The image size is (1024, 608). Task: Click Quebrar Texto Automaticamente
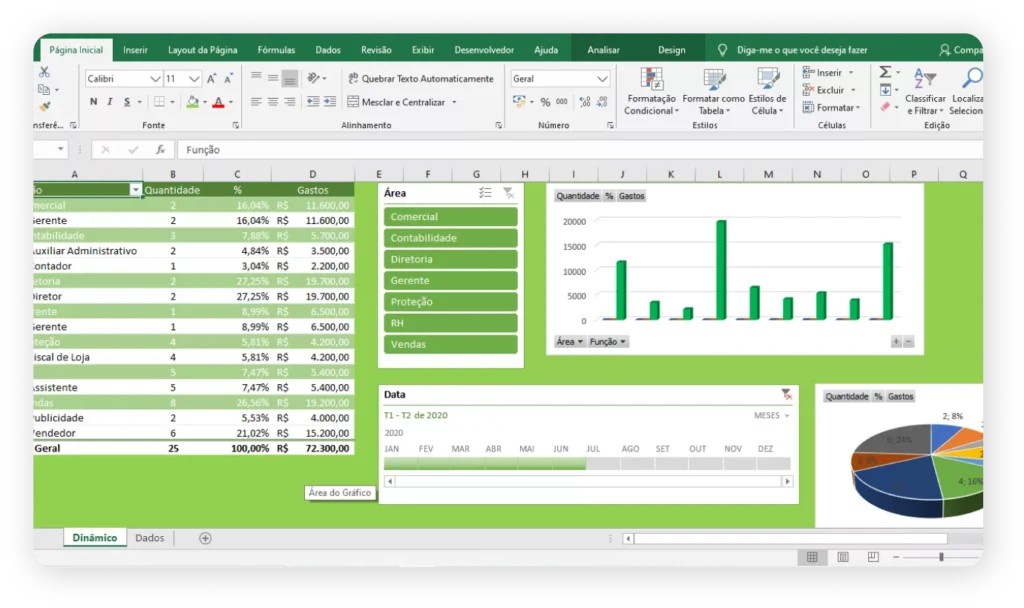coord(420,79)
